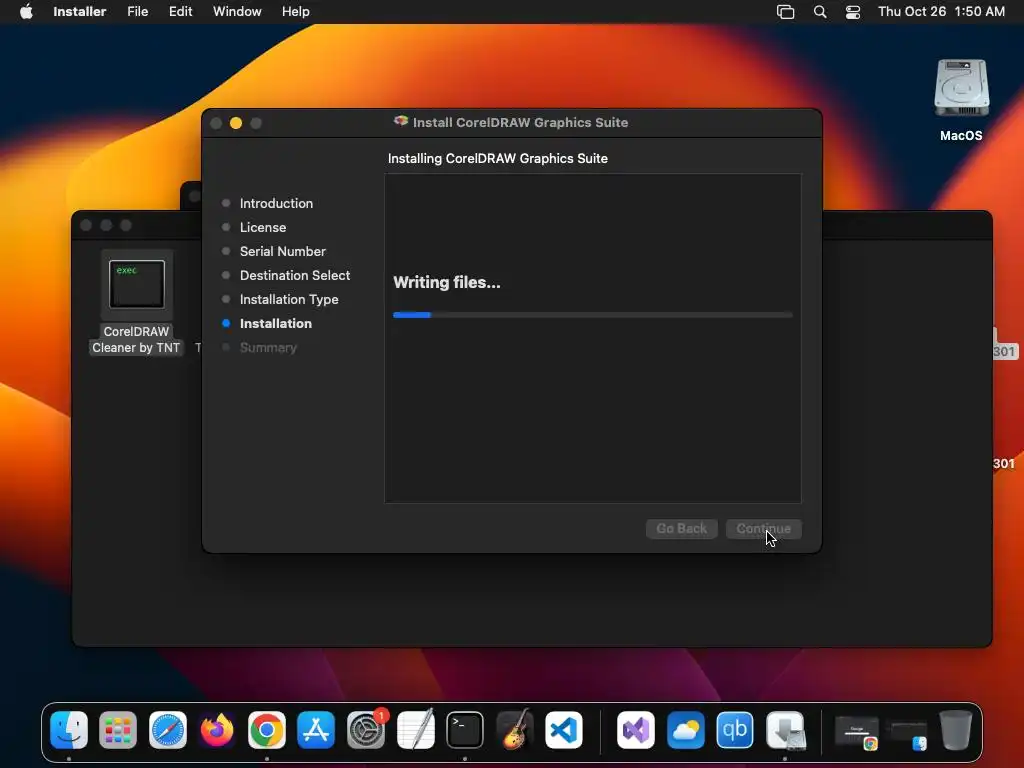Select the Destination Select step
1024x768 pixels.
pyautogui.click(x=295, y=276)
